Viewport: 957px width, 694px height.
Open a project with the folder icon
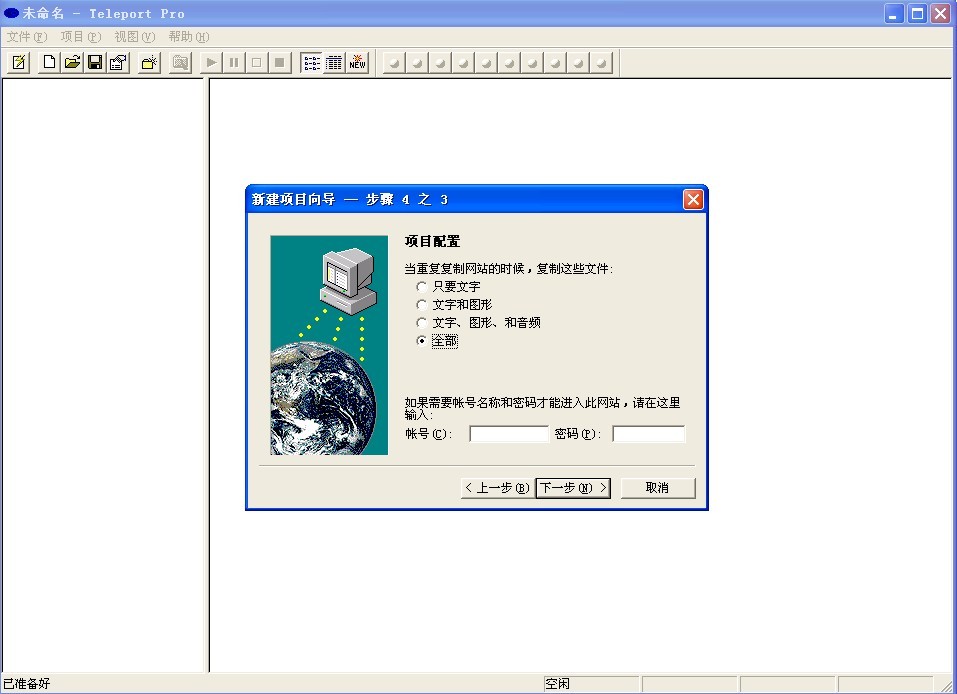pos(73,62)
